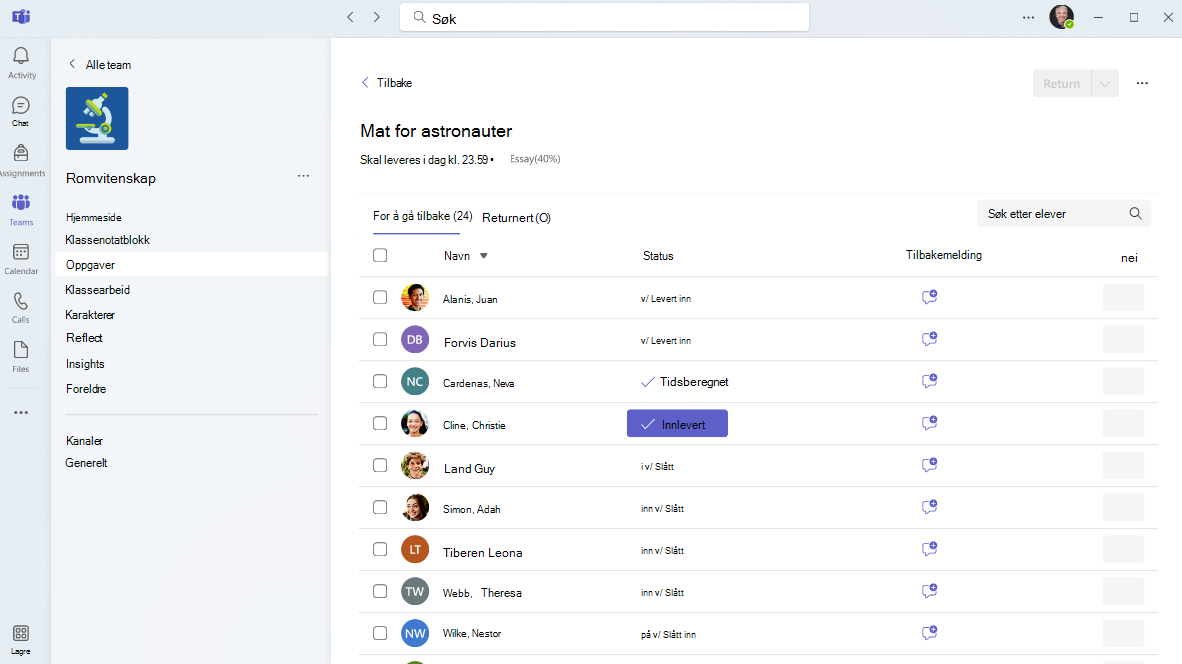Click the feedback icon for Cline, Christie
The width and height of the screenshot is (1182, 664).
point(929,423)
